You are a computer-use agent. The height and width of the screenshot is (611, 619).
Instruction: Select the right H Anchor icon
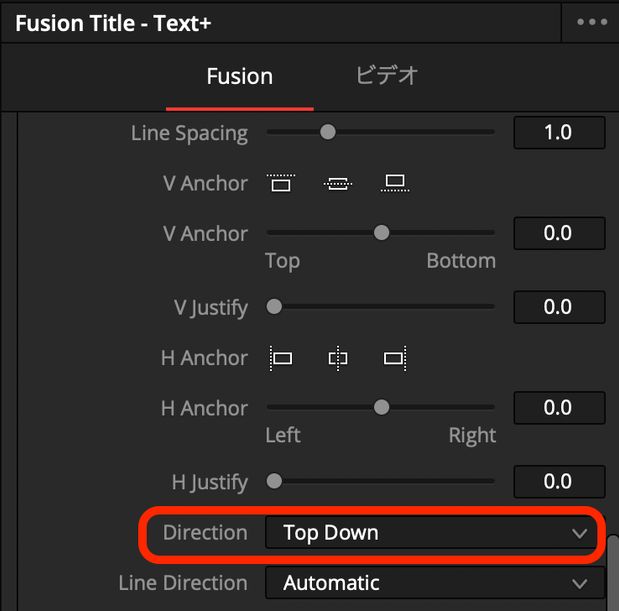coord(395,358)
